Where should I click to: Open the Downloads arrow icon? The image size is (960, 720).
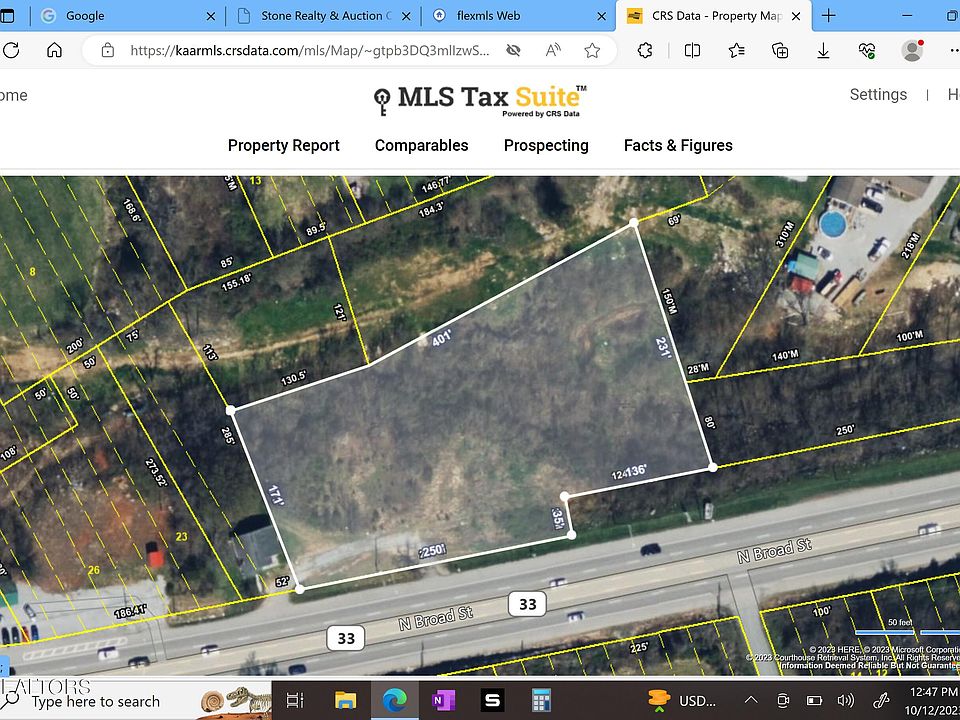[823, 50]
